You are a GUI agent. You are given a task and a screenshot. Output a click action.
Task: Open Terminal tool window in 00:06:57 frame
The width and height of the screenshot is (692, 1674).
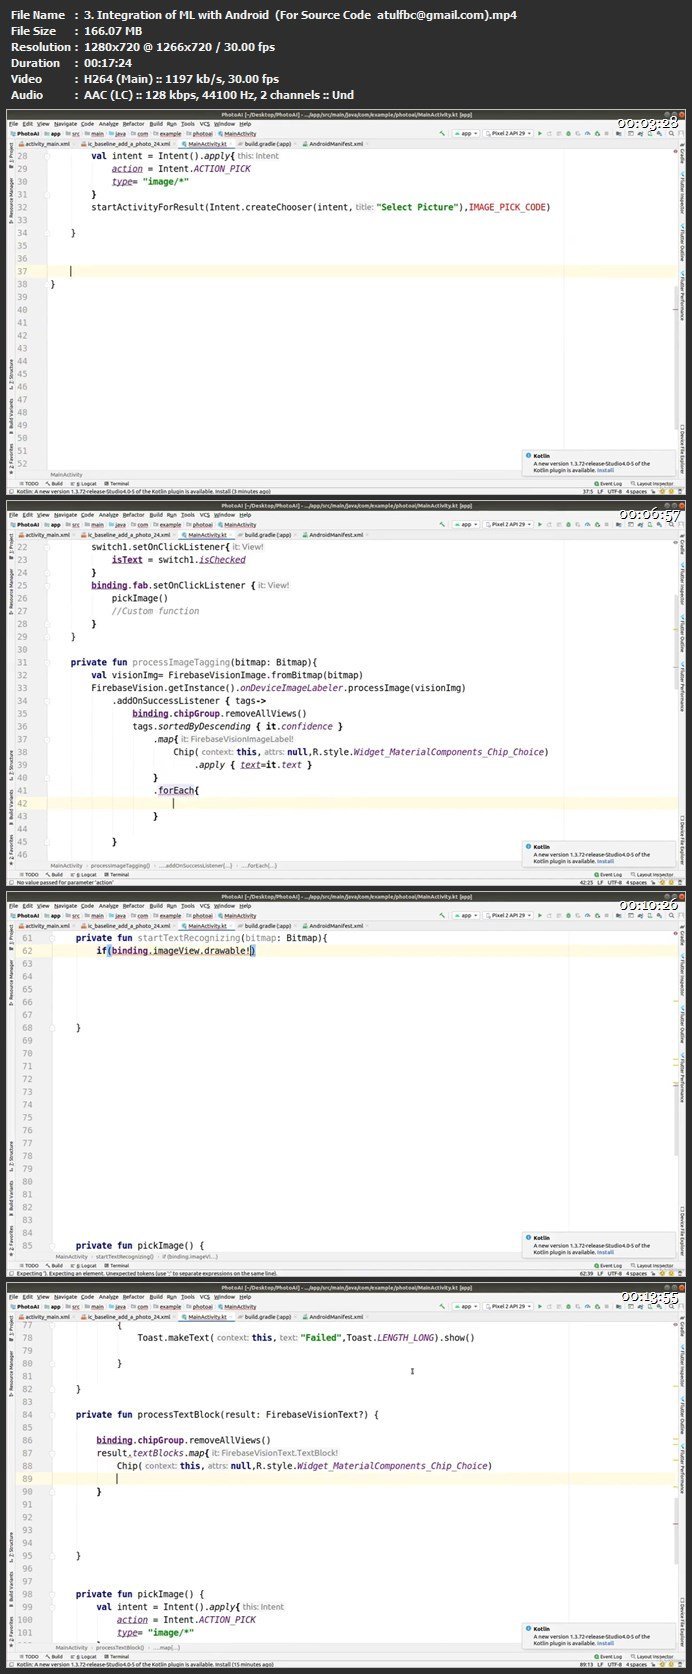(x=119, y=874)
